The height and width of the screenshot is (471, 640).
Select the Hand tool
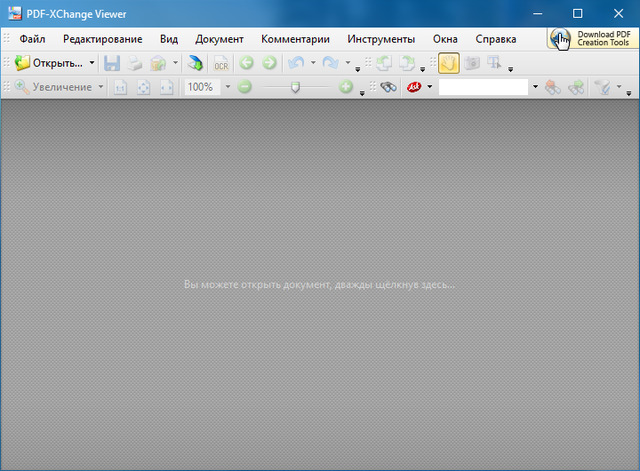coord(448,63)
